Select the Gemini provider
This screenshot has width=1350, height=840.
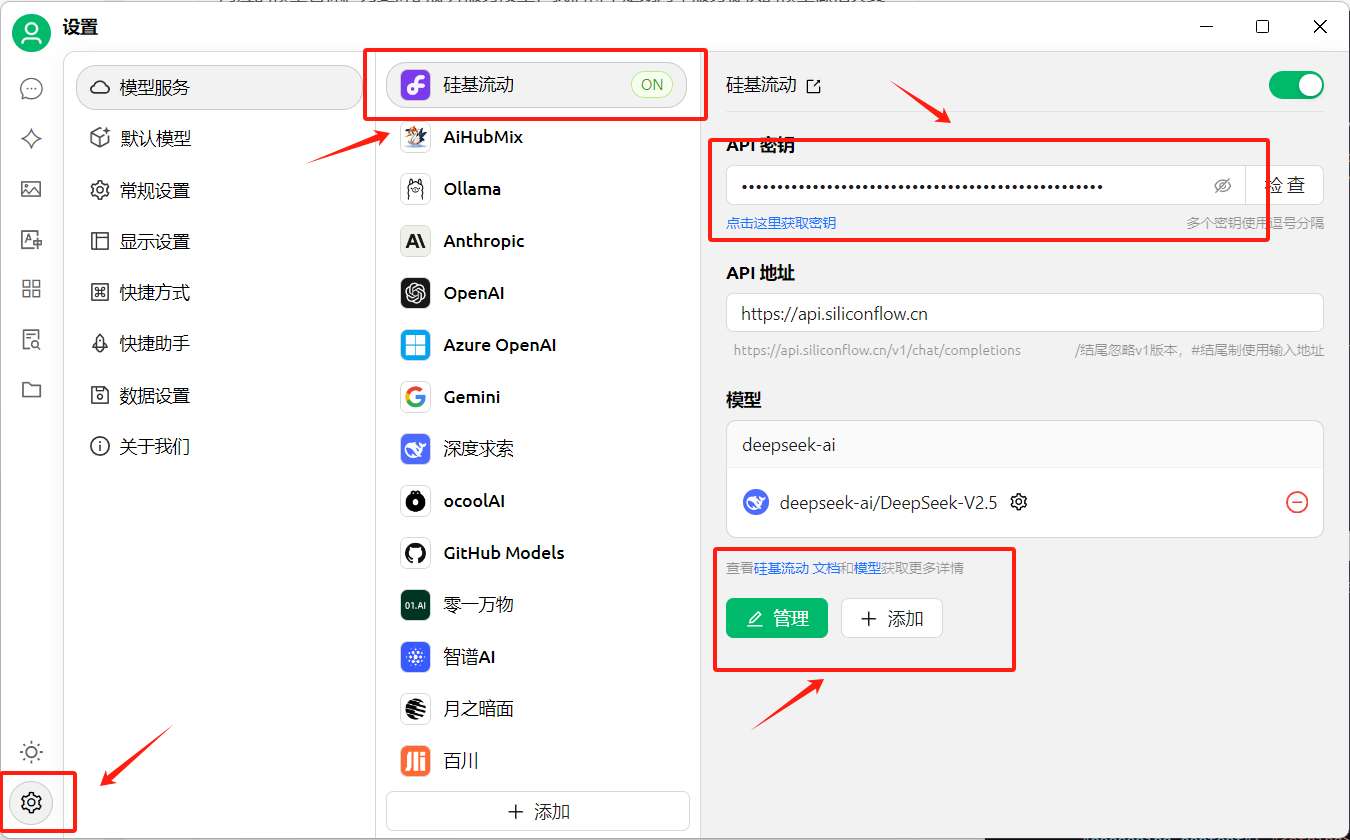tap(537, 397)
